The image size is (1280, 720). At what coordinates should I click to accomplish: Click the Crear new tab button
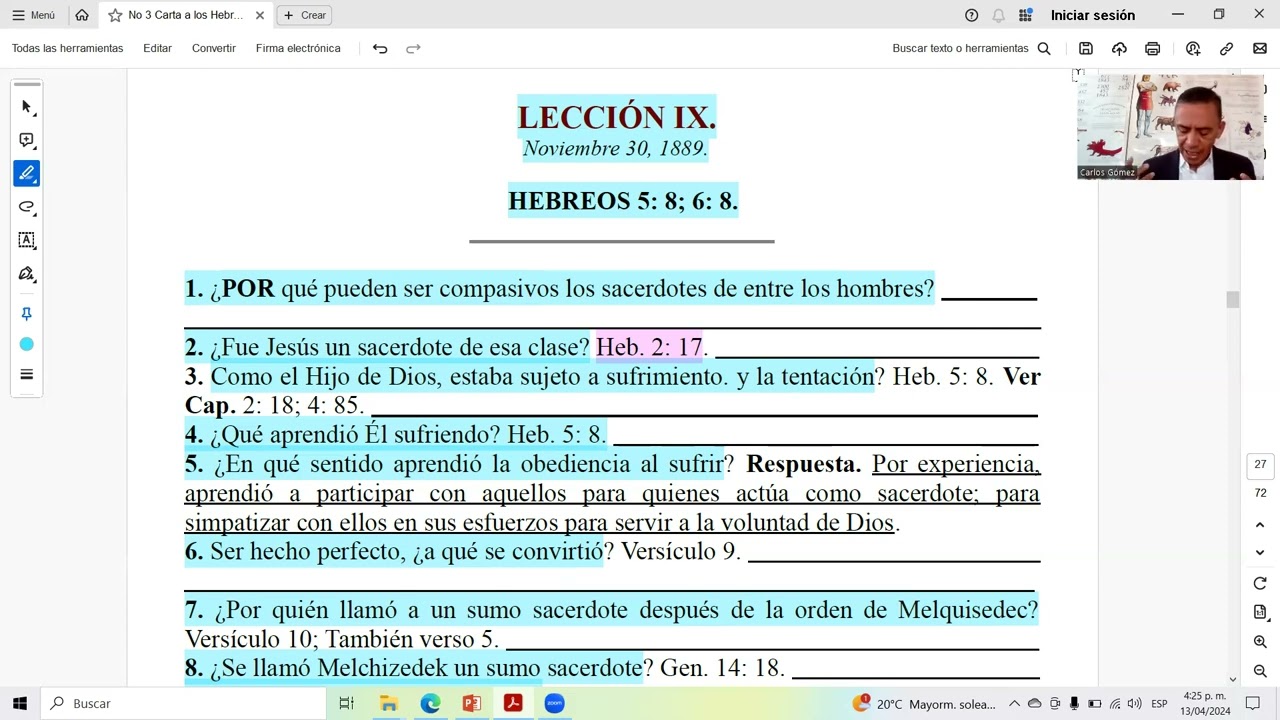304,15
